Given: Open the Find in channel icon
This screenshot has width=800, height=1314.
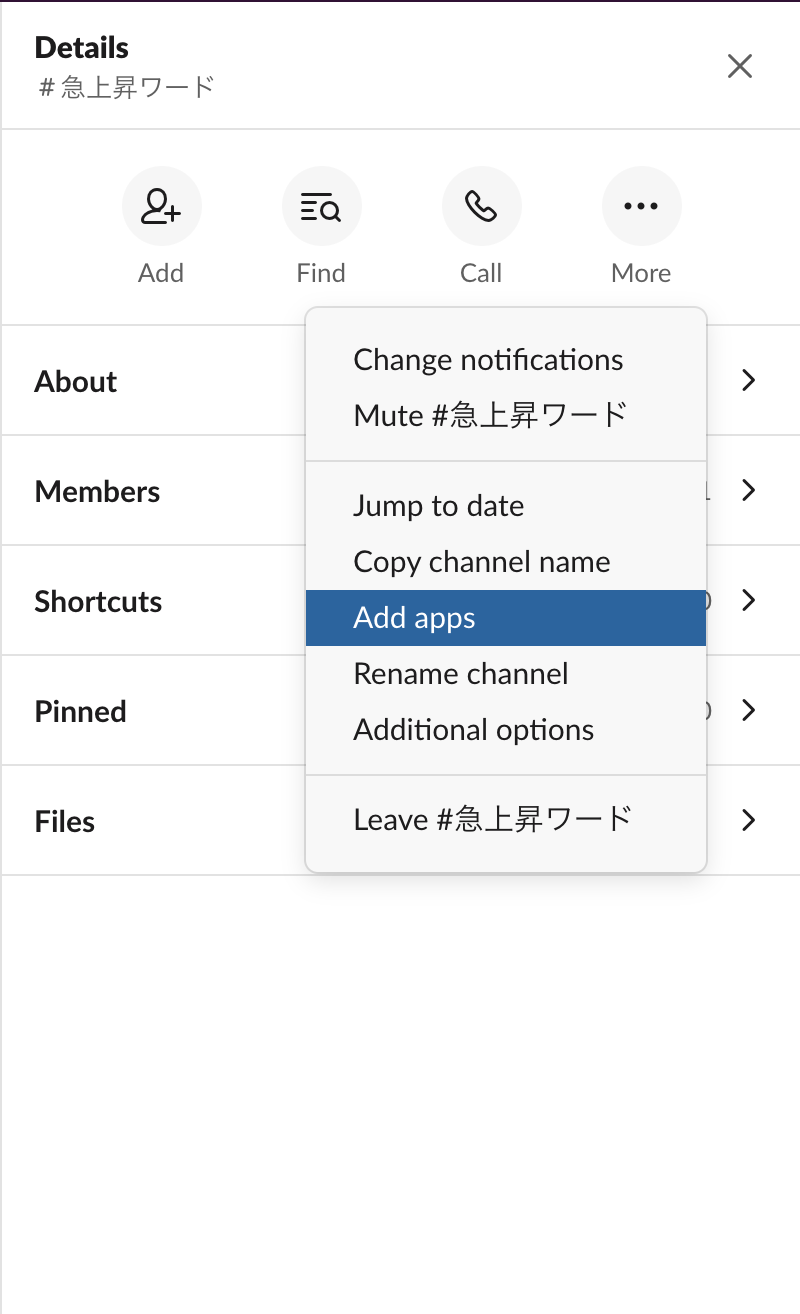Looking at the screenshot, I should pyautogui.click(x=321, y=207).
